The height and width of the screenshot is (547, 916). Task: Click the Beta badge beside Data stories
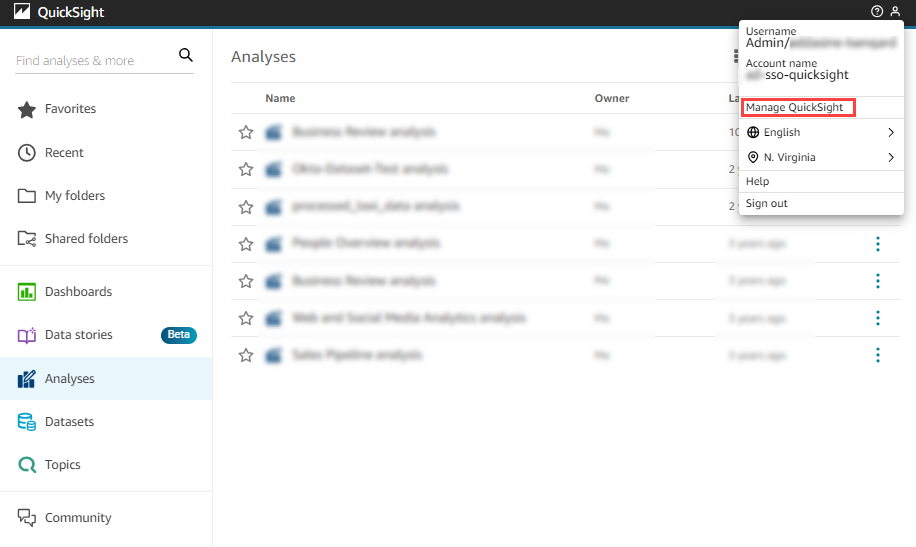coord(179,335)
